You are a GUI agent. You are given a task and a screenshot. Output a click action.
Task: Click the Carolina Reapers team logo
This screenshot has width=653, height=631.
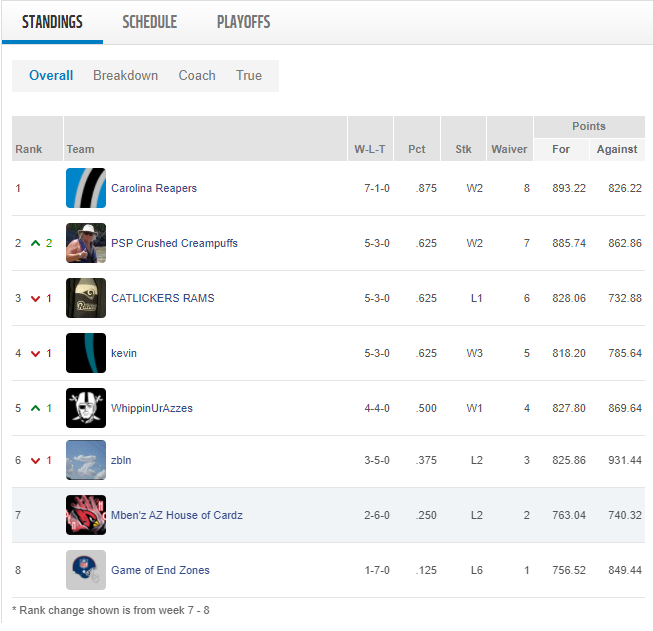86,188
